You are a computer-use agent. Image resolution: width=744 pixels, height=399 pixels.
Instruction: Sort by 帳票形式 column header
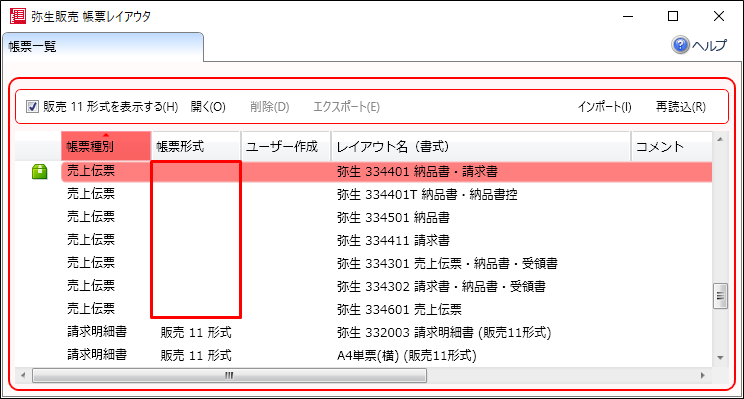click(196, 146)
